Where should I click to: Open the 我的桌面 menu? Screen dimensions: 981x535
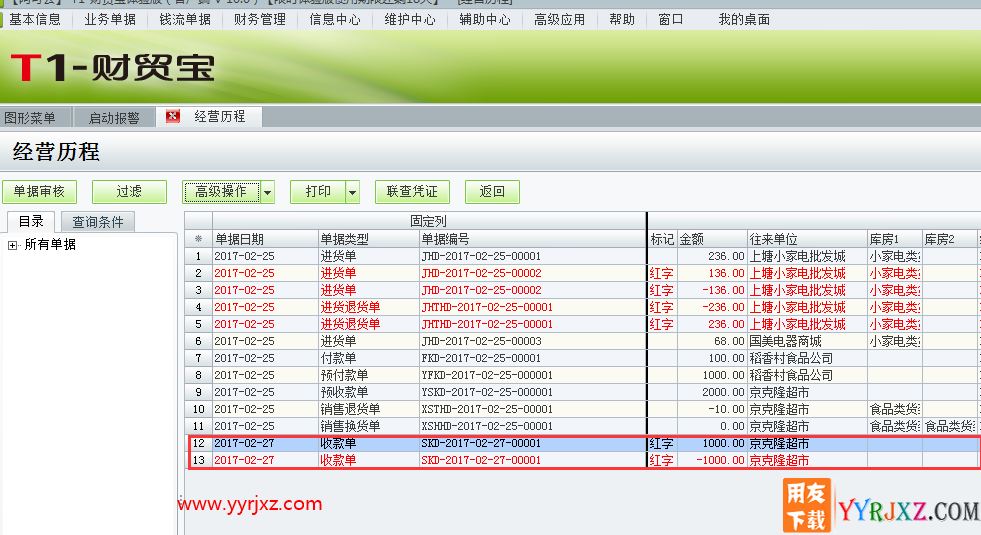click(x=745, y=19)
